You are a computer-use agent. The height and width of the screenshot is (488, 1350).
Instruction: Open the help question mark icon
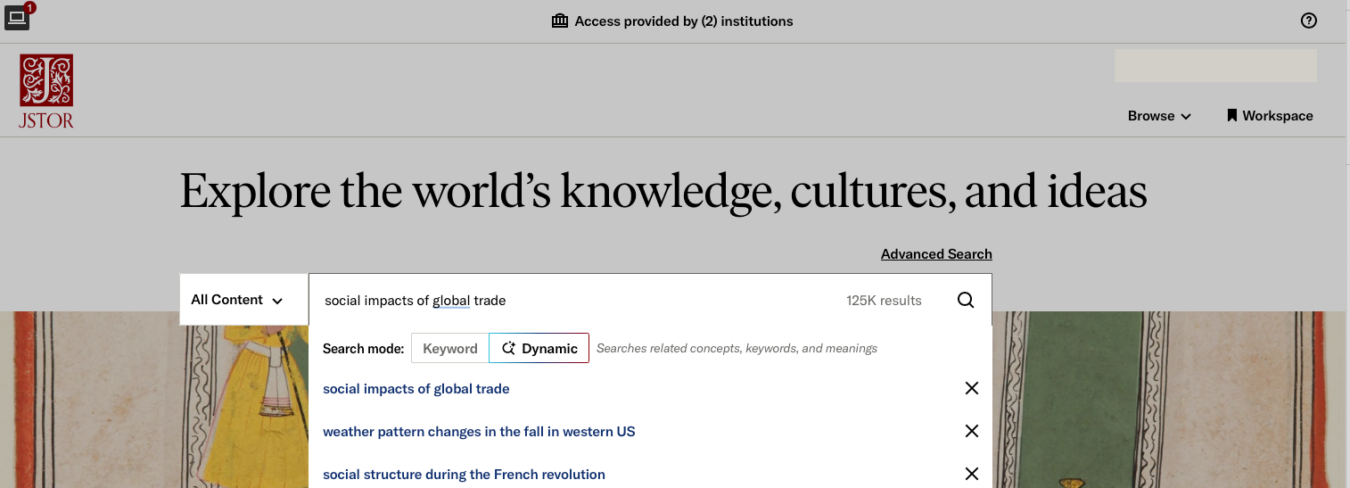(1309, 21)
